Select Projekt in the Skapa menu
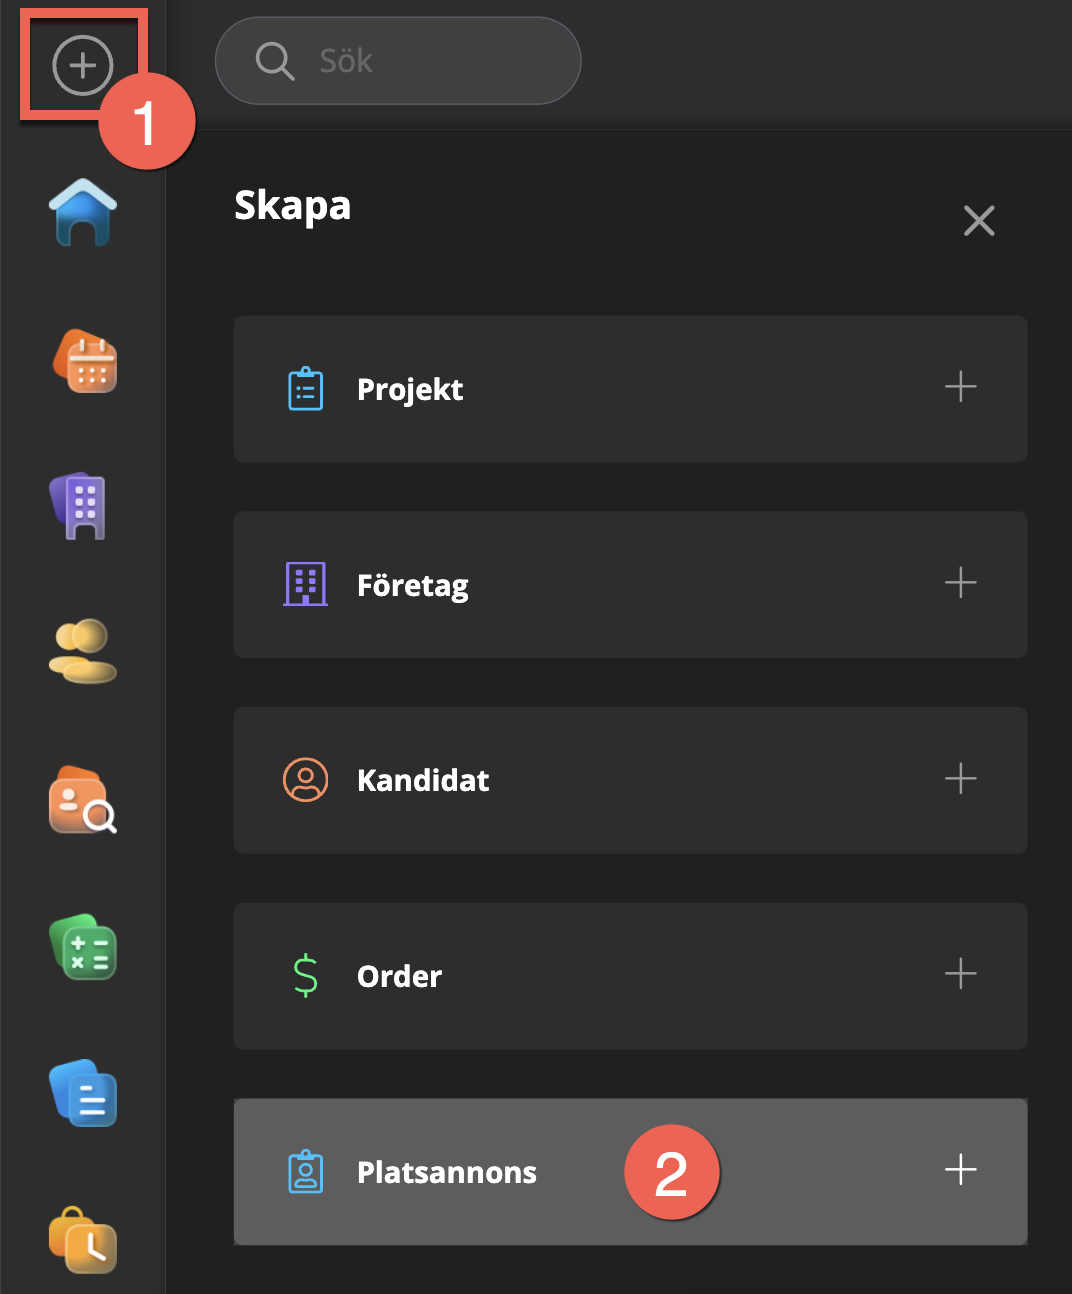Screen dimensions: 1072x1294 410,389
